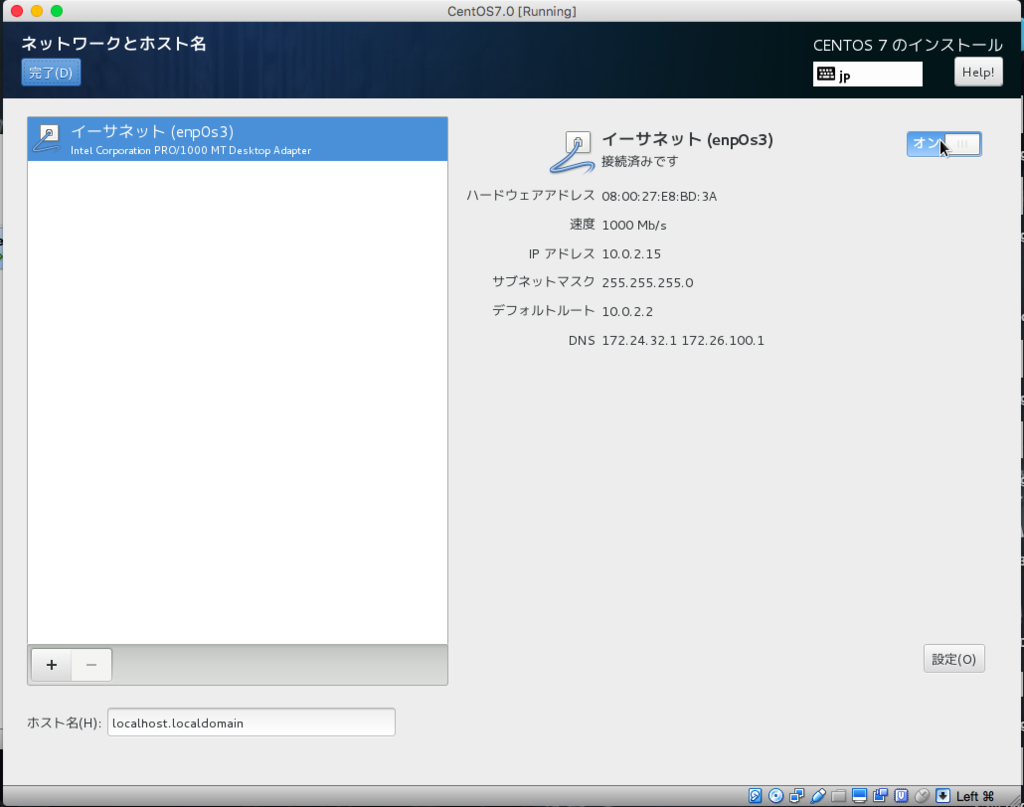Open the 設定(O) configure button
Screen dimensions: 1024x807
pyautogui.click(x=953, y=659)
